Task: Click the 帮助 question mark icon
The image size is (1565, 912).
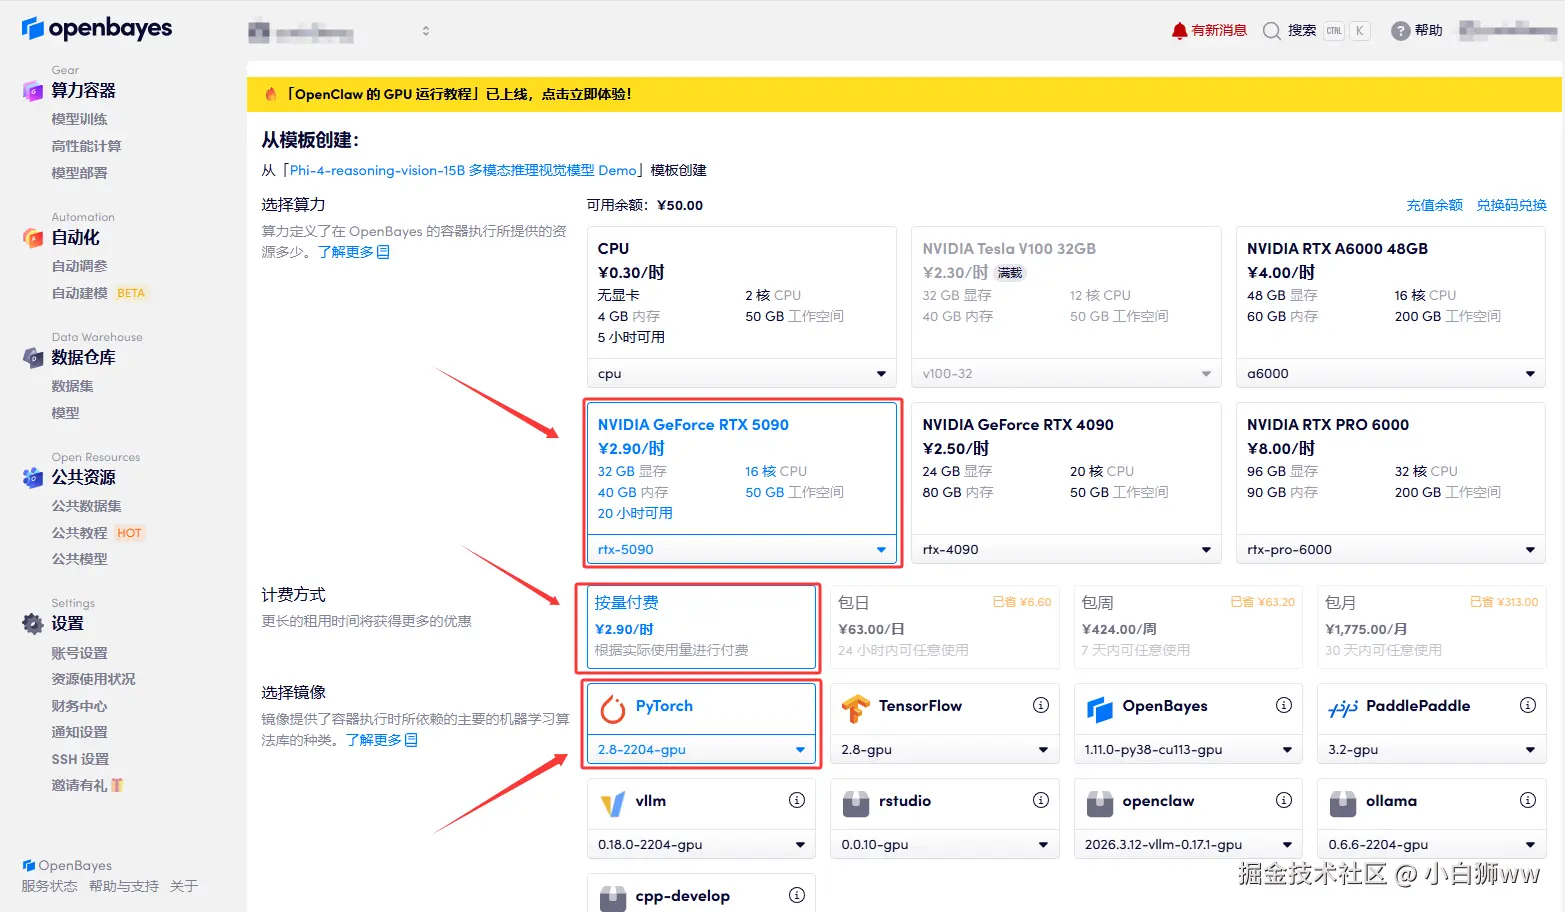Action: pyautogui.click(x=1401, y=31)
